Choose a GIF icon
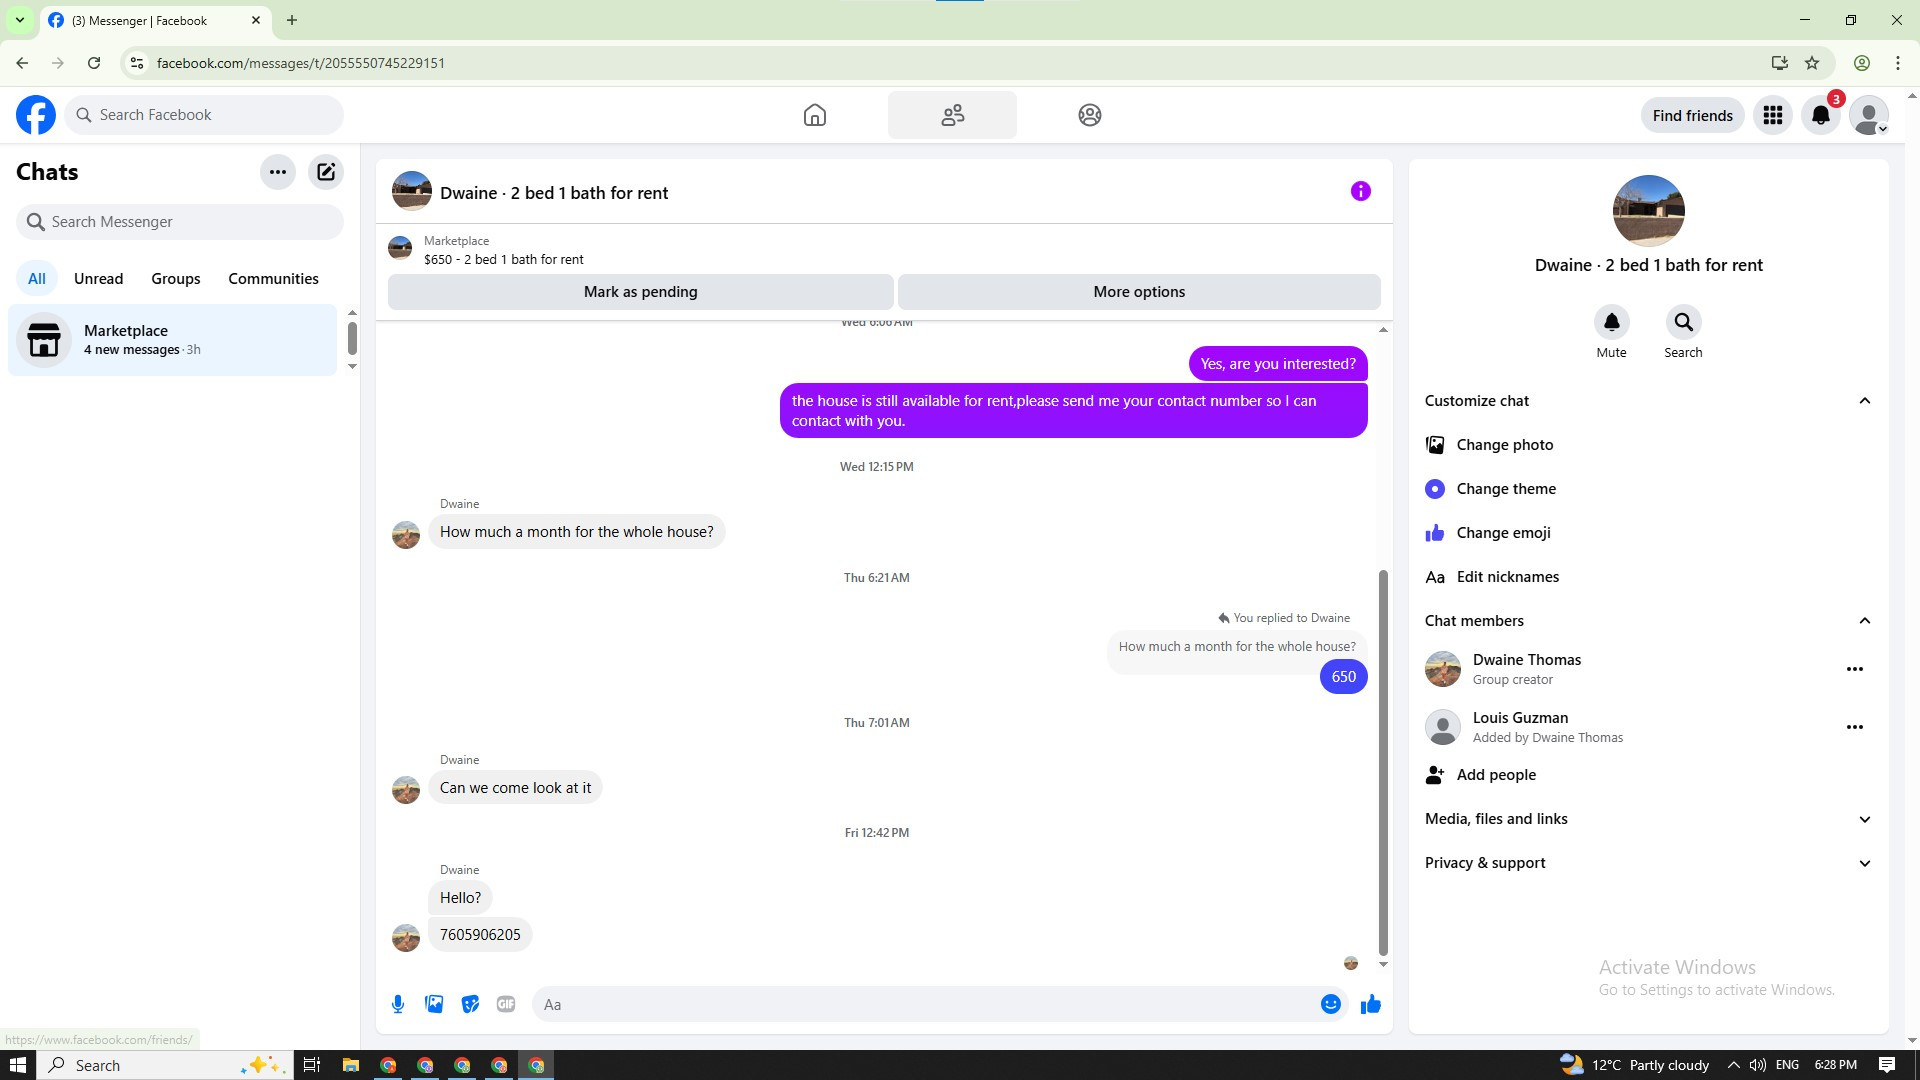 tap(506, 1004)
